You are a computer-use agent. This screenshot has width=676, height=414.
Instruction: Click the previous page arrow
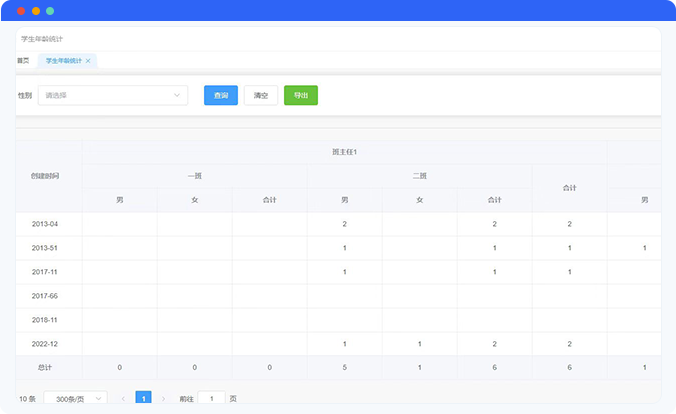pyautogui.click(x=123, y=398)
